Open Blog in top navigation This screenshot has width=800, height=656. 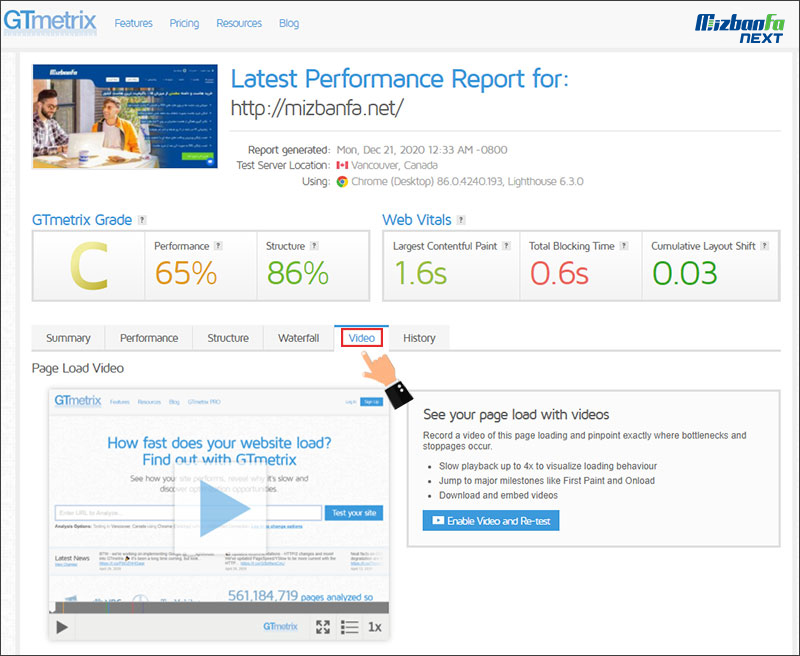coord(289,23)
